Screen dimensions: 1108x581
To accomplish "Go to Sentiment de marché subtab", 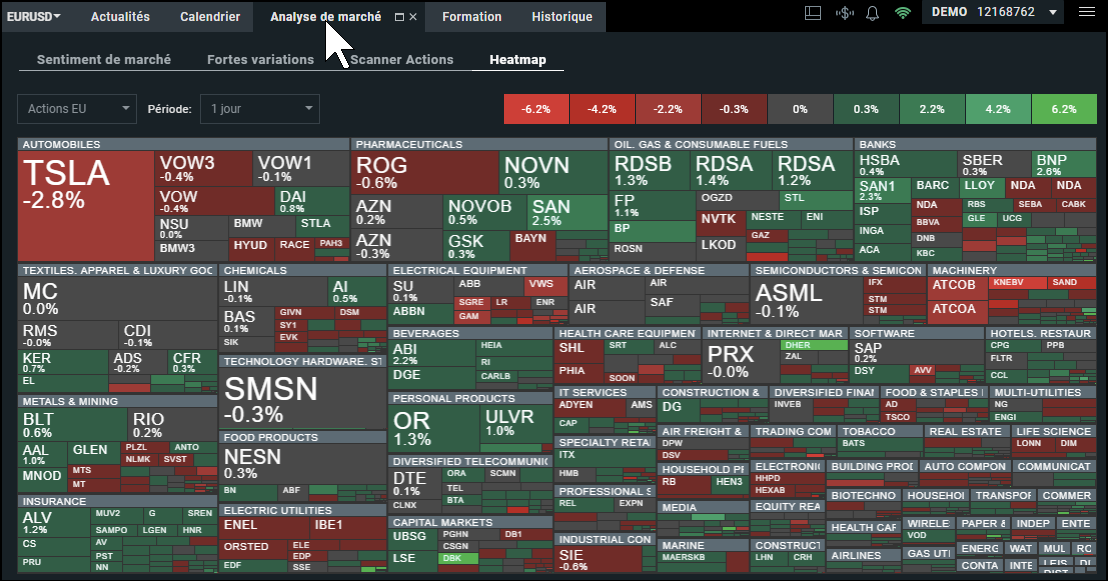I will (x=104, y=60).
